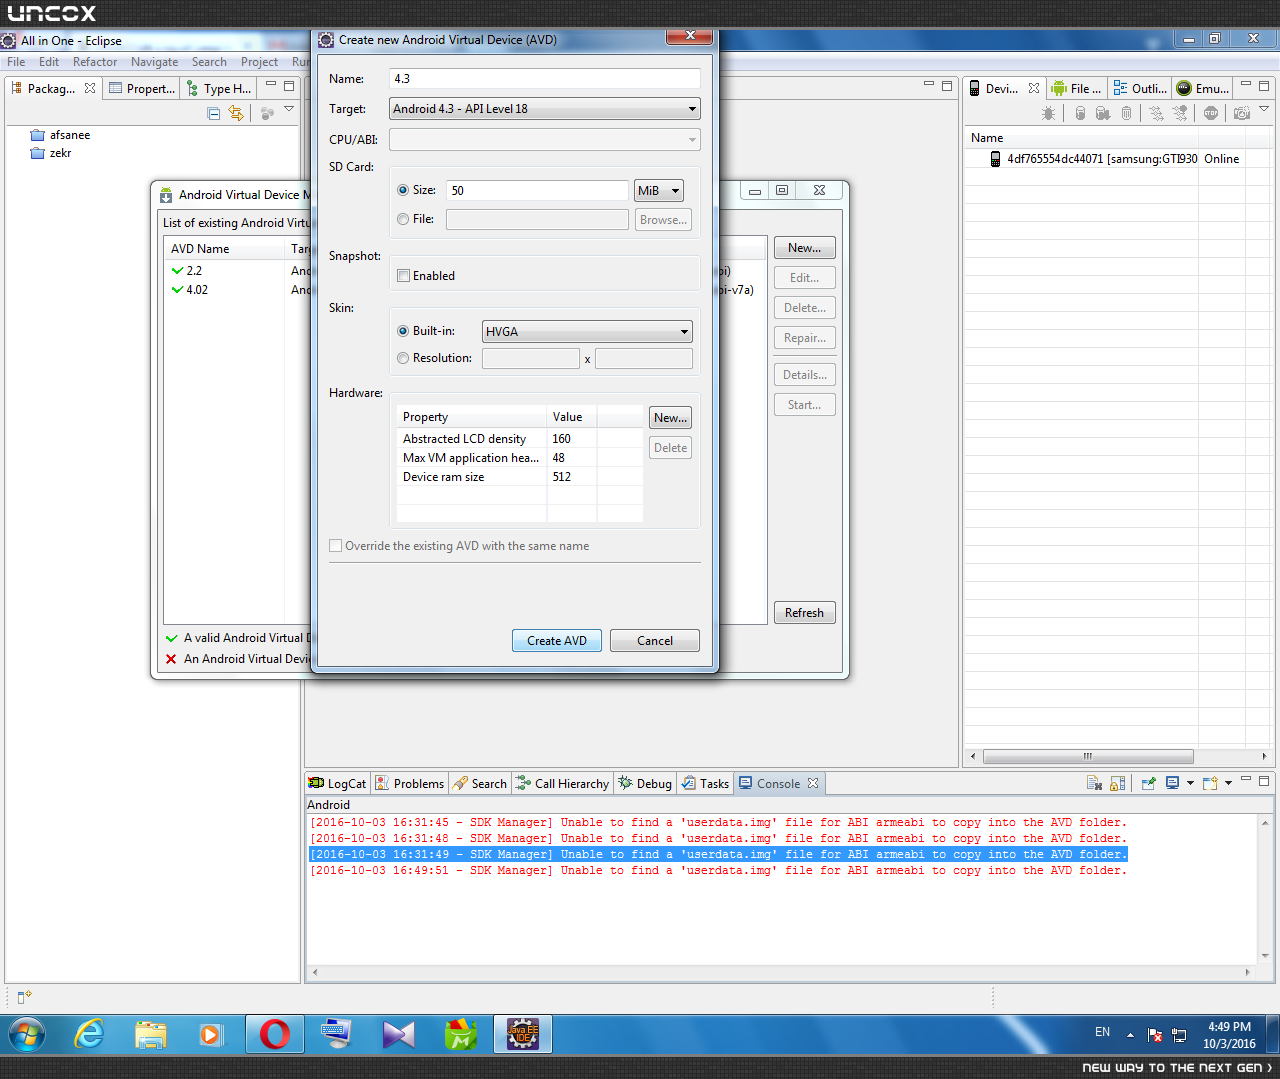Open Devices view menu triangle
The image size is (1280, 1079).
pos(1264,109)
